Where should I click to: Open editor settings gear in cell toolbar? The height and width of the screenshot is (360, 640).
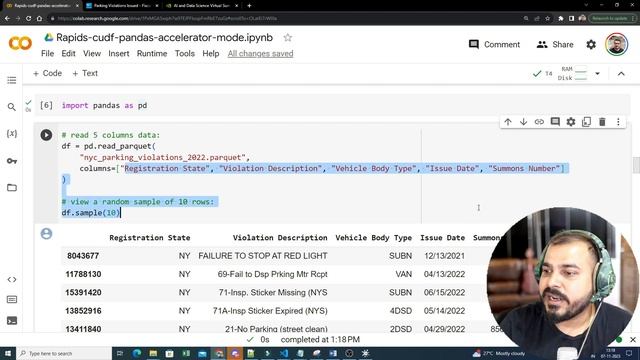tap(571, 122)
